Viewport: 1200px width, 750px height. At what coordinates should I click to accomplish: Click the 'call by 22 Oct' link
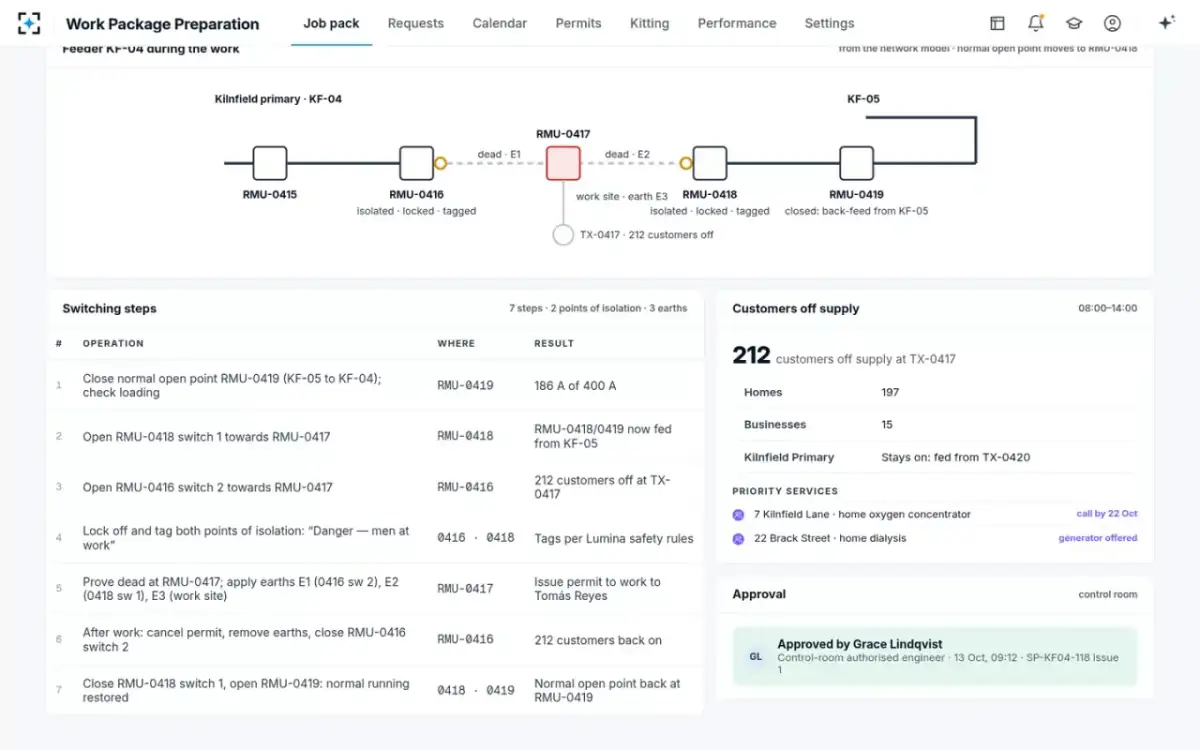pos(1107,514)
